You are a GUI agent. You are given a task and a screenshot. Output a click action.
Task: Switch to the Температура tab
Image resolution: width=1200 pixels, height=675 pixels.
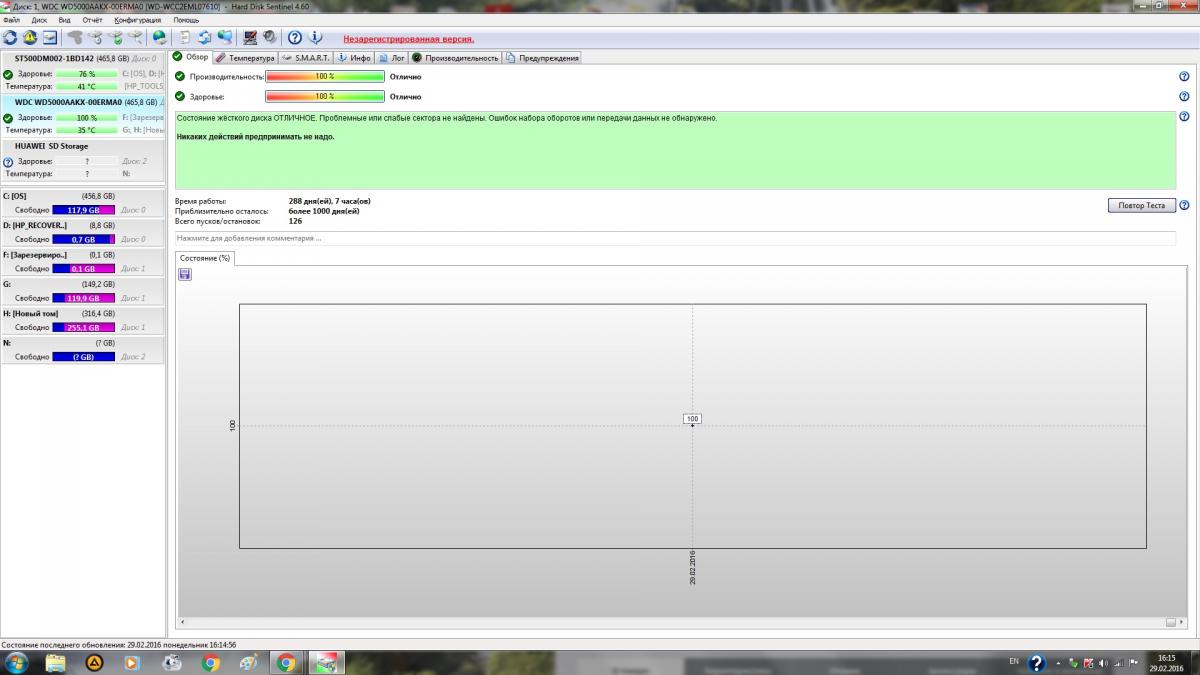click(245, 58)
